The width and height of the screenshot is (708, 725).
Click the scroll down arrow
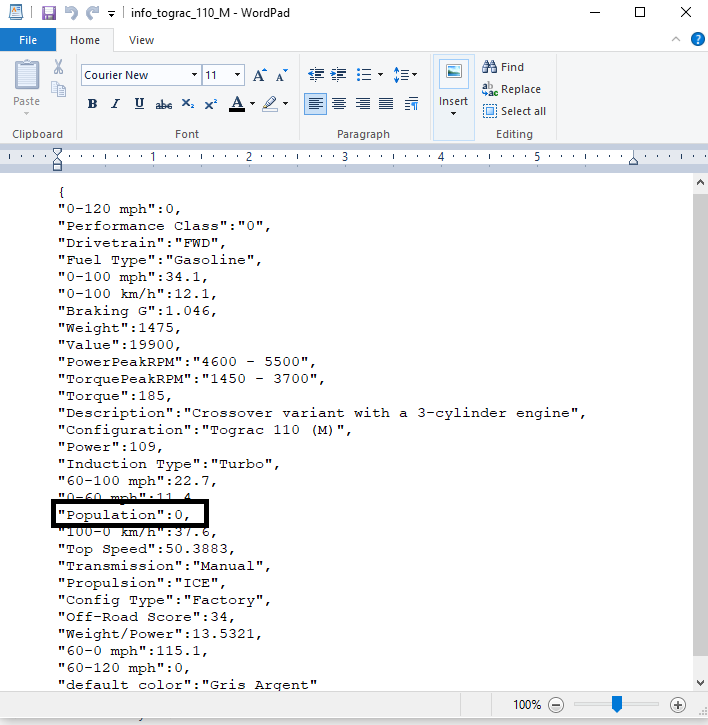pos(700,683)
